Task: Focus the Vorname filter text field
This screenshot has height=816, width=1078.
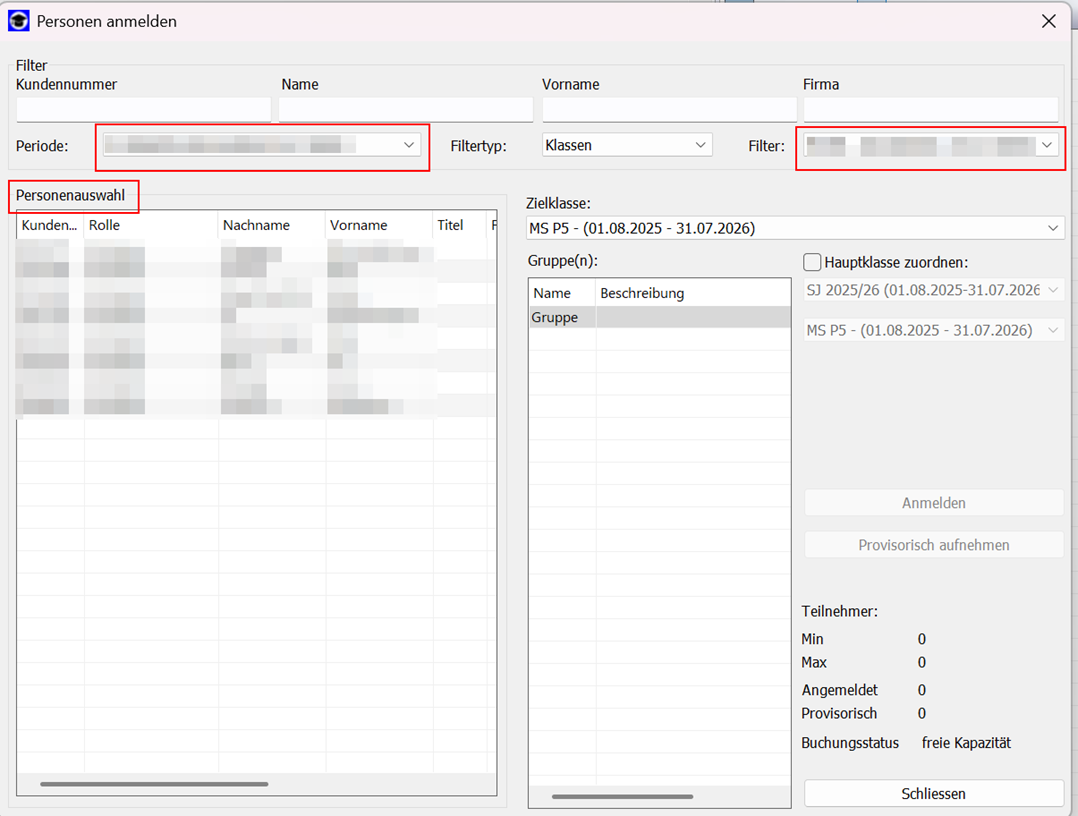Action: point(668,109)
